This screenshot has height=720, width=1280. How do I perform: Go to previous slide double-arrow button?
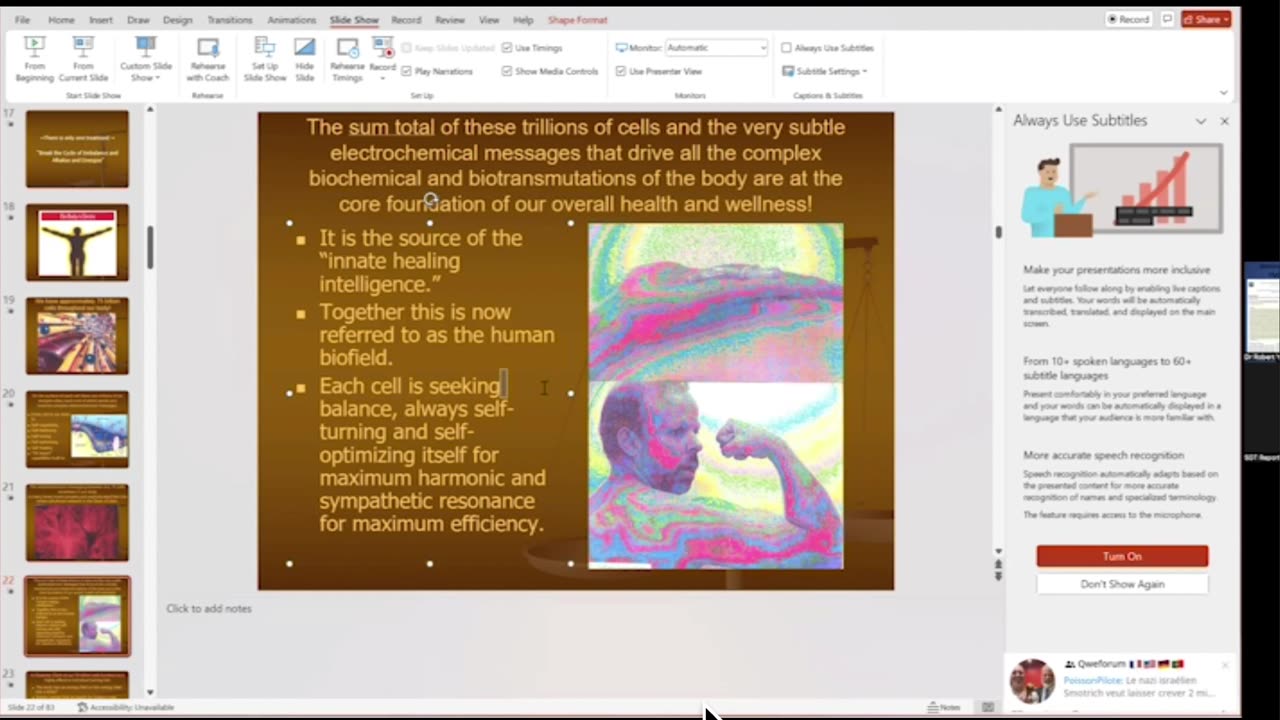pyautogui.click(x=998, y=565)
